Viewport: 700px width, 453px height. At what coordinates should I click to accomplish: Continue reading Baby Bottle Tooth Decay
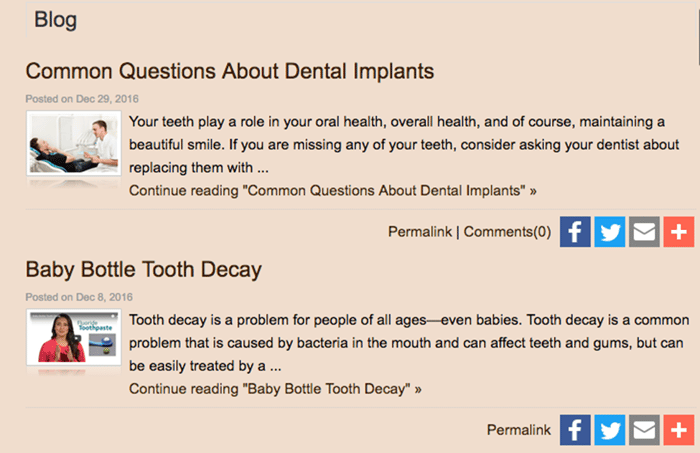point(275,389)
